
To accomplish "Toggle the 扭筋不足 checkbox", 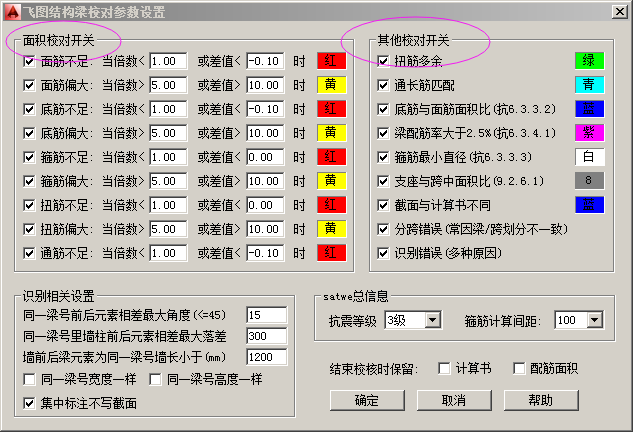I will [x=29, y=205].
